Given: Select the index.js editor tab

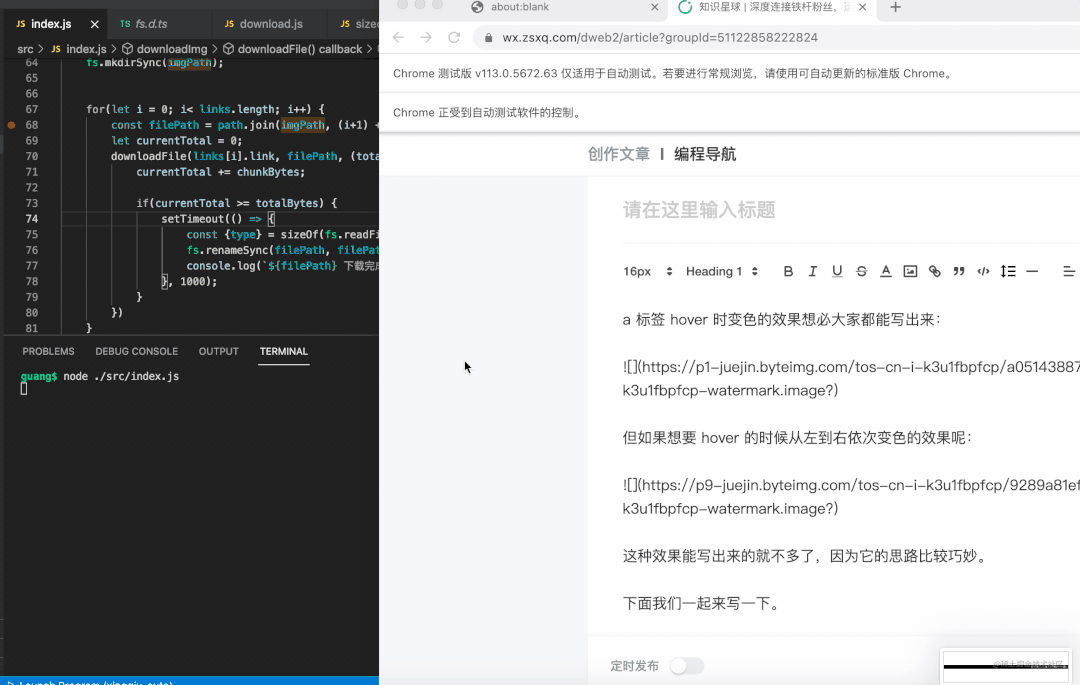Looking at the screenshot, I should tap(50, 23).
